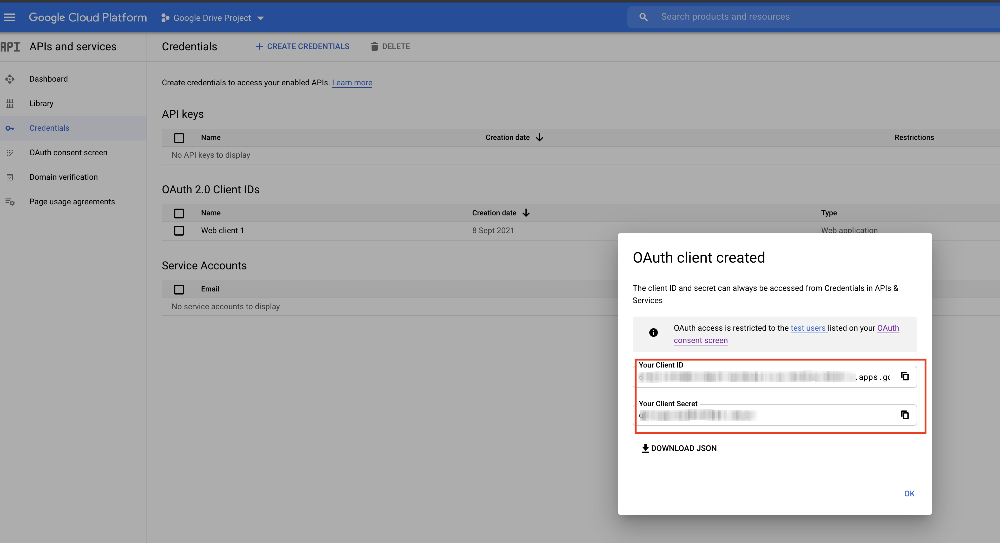Click the Library grid icon
Viewport: 1000px width, 543px height.
pyautogui.click(x=10, y=103)
